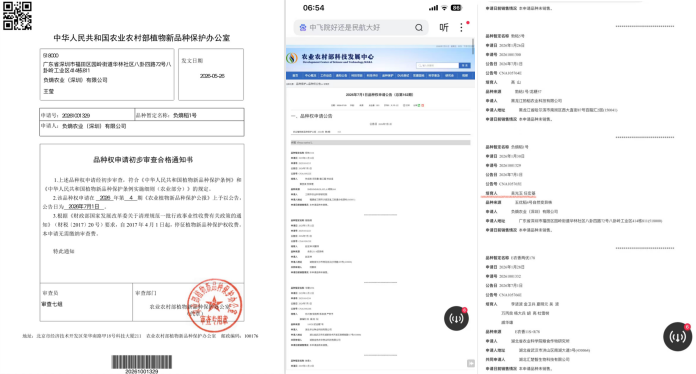Click the red share icon under announcement title

click(x=423, y=105)
